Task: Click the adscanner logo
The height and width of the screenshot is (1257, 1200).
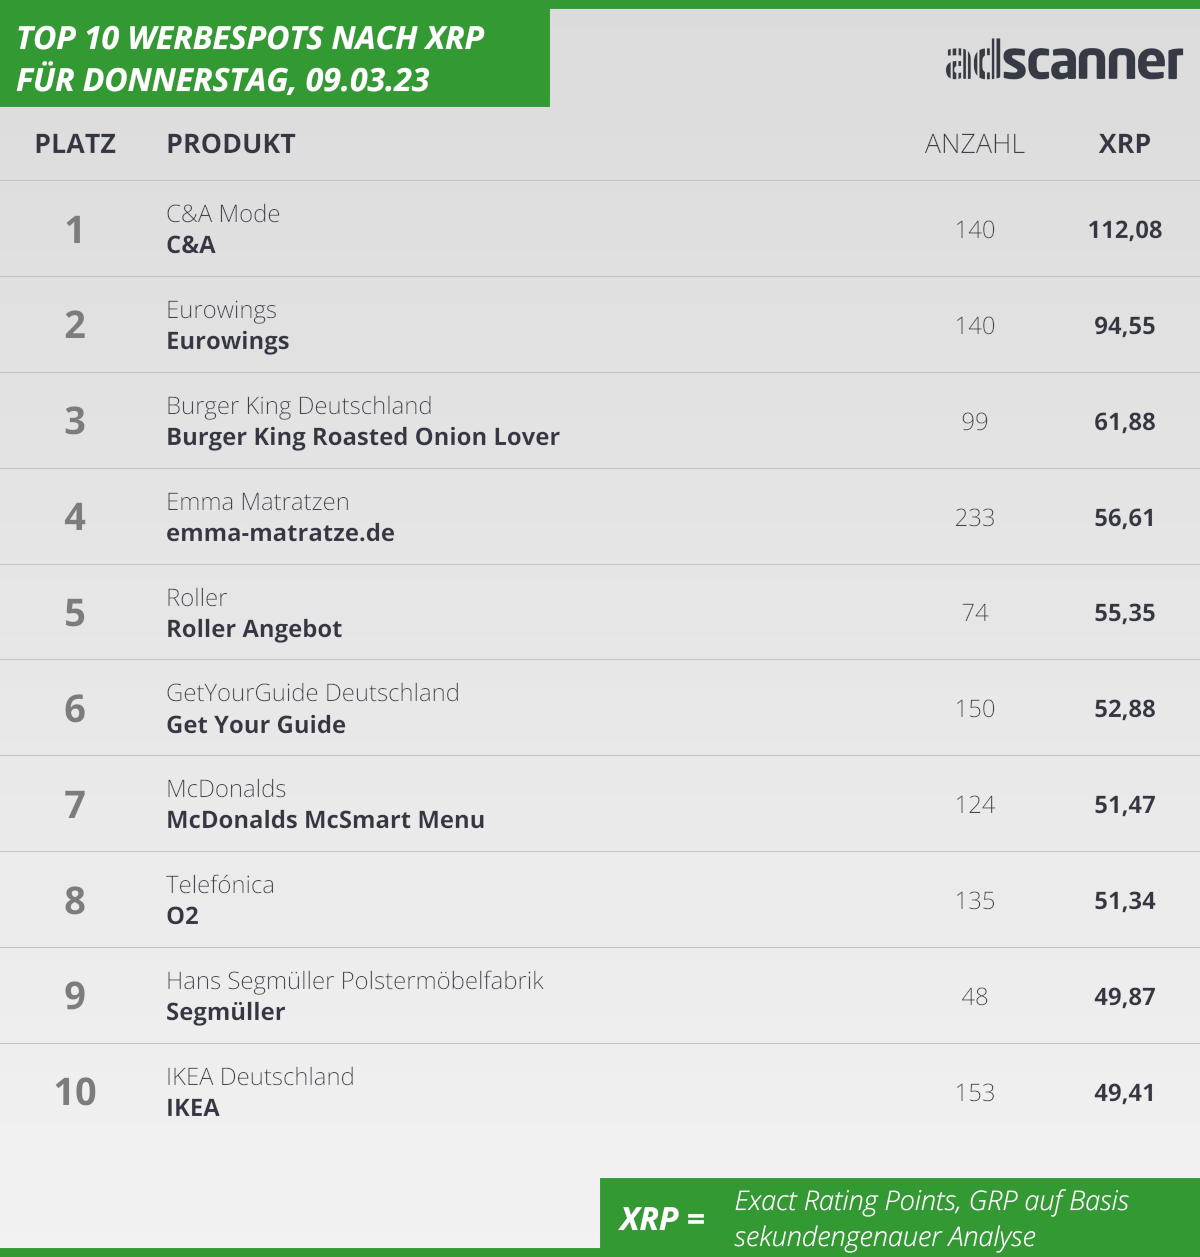Action: pos(1064,62)
